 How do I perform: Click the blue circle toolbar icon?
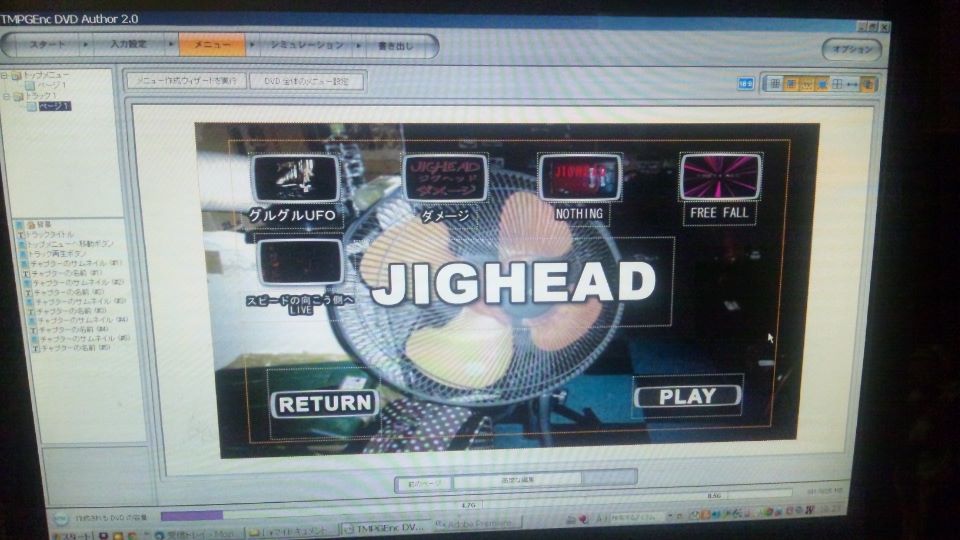tap(822, 84)
